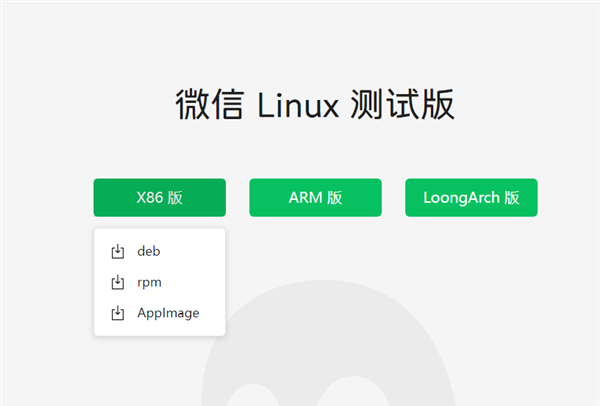
Task: Click the download icon beside rpm
Action: click(x=117, y=282)
